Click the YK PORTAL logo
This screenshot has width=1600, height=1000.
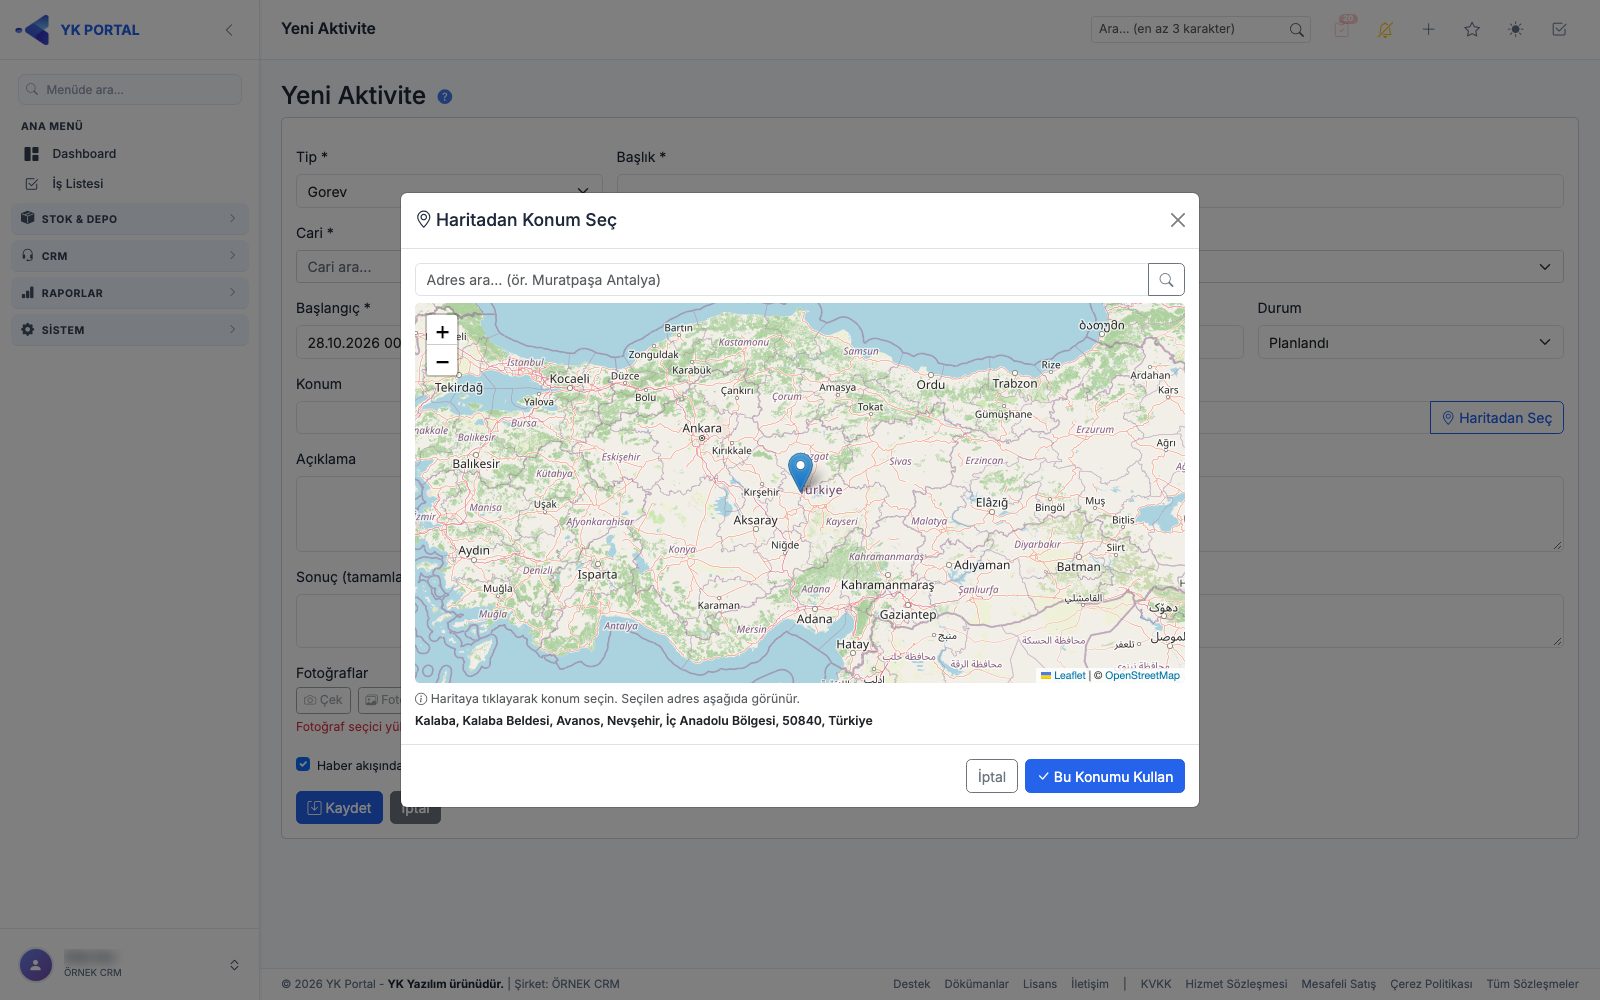pyautogui.click(x=78, y=30)
